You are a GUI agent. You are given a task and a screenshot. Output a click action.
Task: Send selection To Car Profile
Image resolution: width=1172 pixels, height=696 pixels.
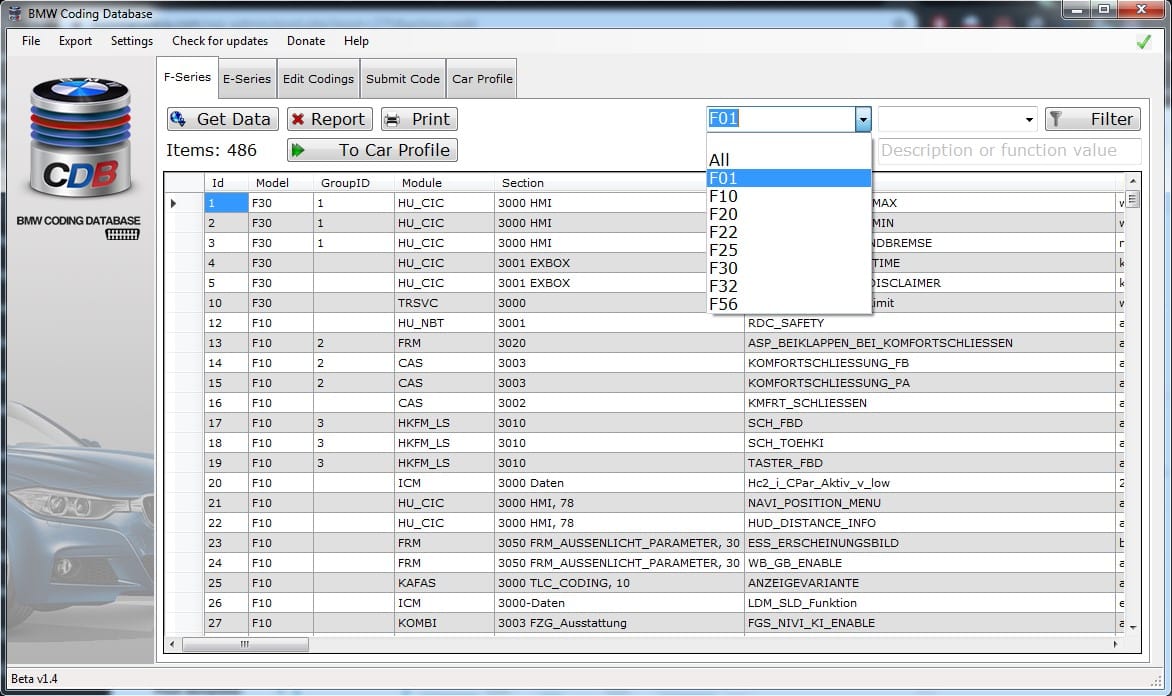(372, 150)
